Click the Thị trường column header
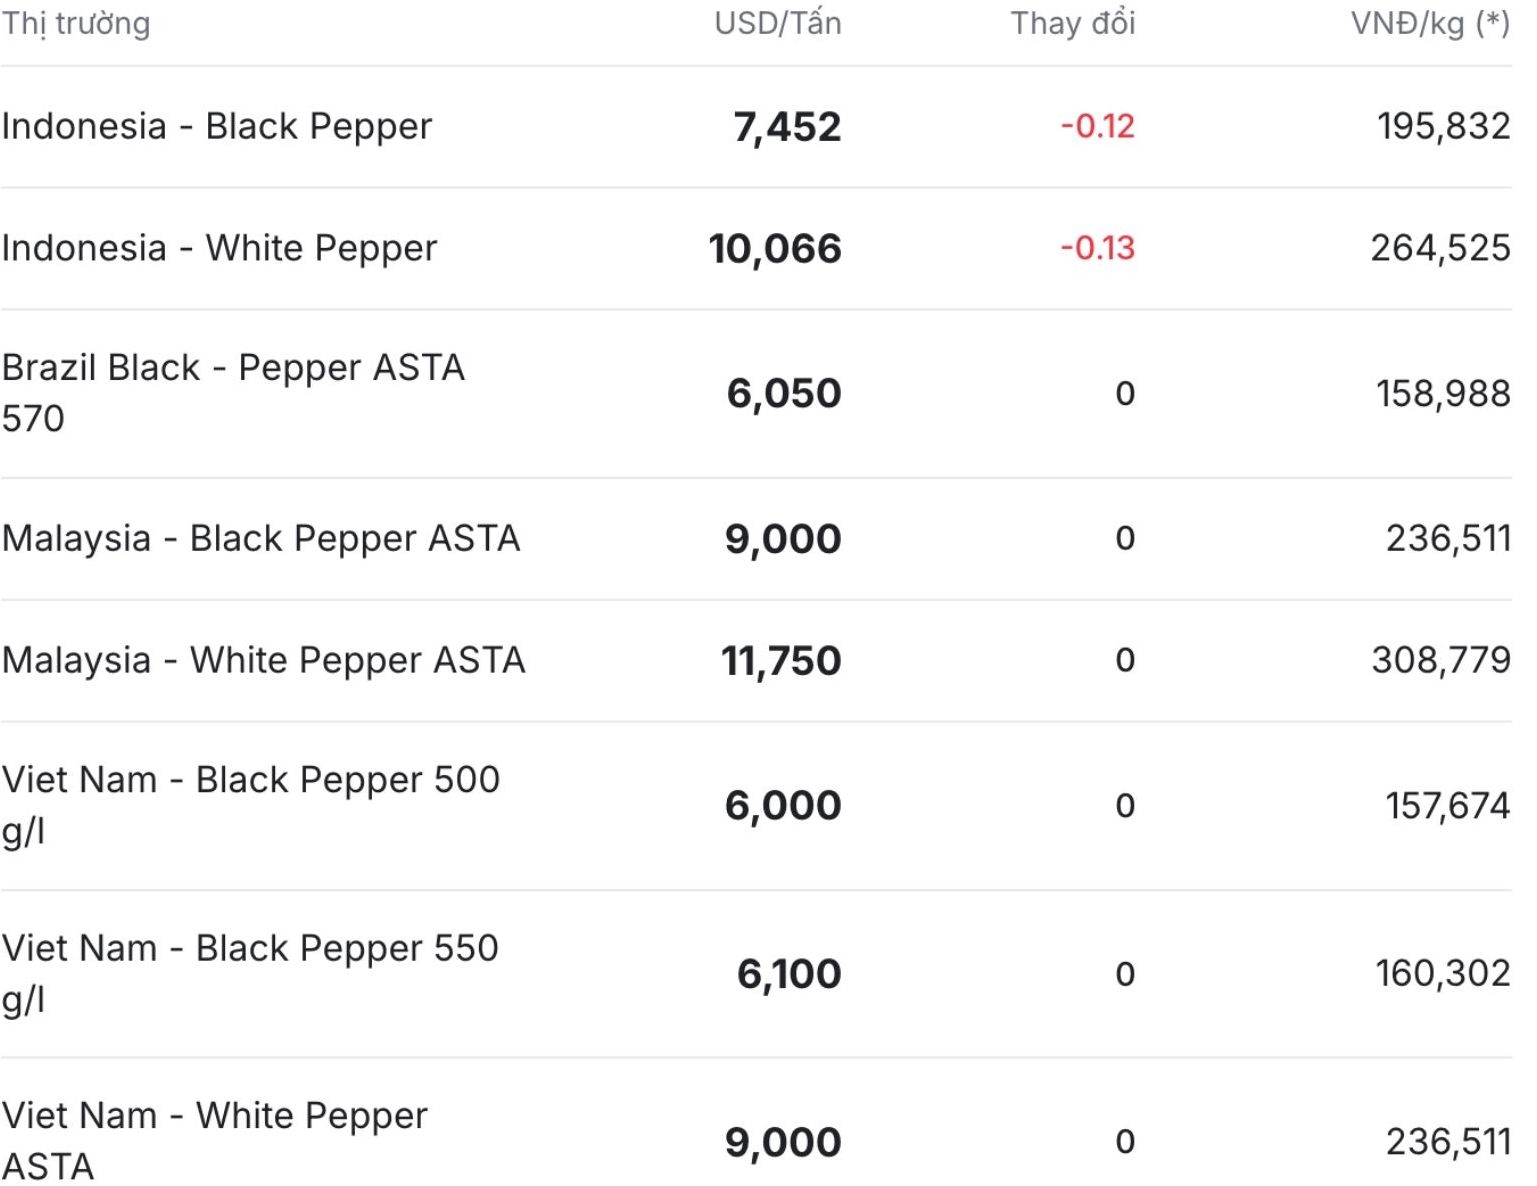Image resolution: width=1537 pixels, height=1186 pixels. coord(76,24)
